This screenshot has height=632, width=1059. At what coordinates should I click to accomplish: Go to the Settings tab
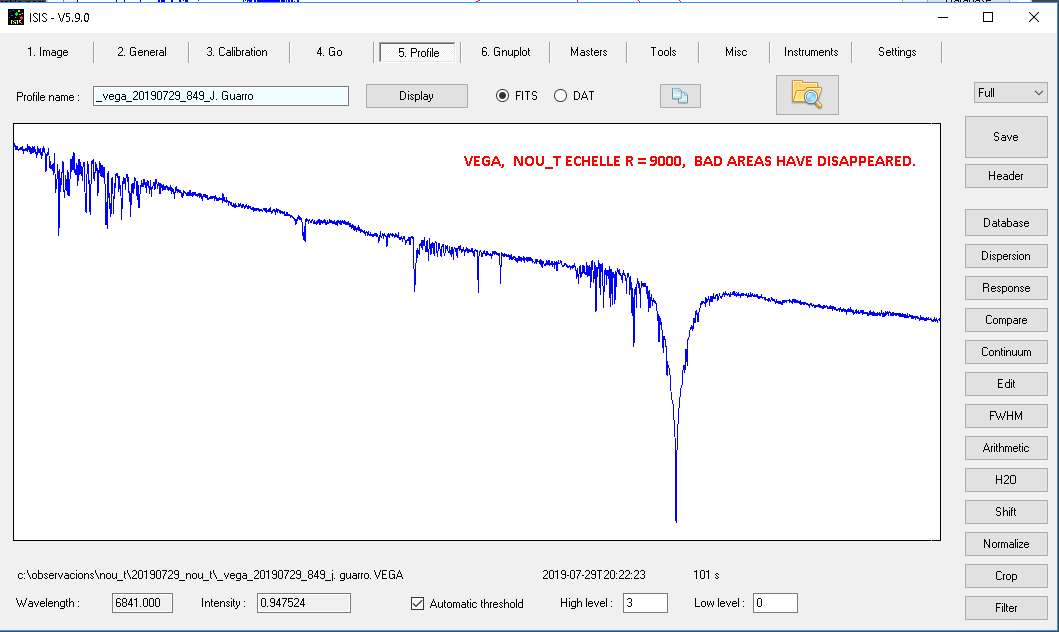pyautogui.click(x=896, y=52)
